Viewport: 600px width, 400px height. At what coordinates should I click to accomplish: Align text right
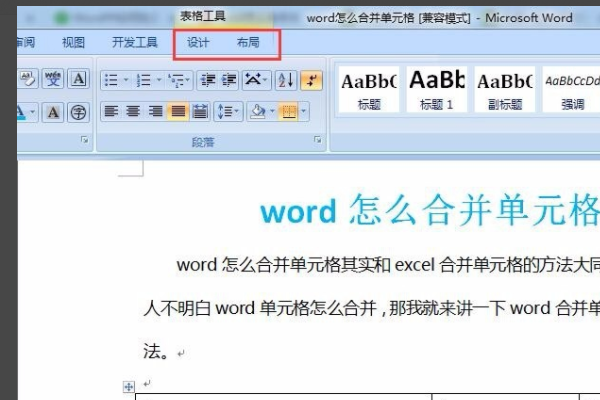[155, 112]
